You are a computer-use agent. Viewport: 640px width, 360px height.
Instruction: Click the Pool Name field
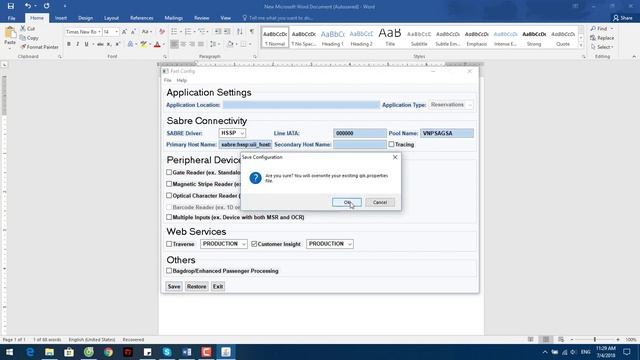[x=447, y=133]
